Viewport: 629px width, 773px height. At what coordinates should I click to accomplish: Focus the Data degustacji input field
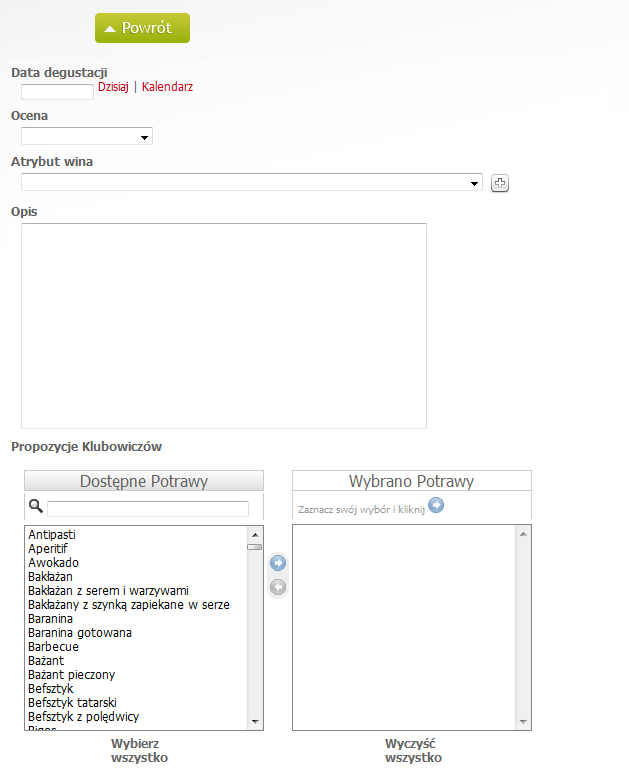[x=57, y=91]
